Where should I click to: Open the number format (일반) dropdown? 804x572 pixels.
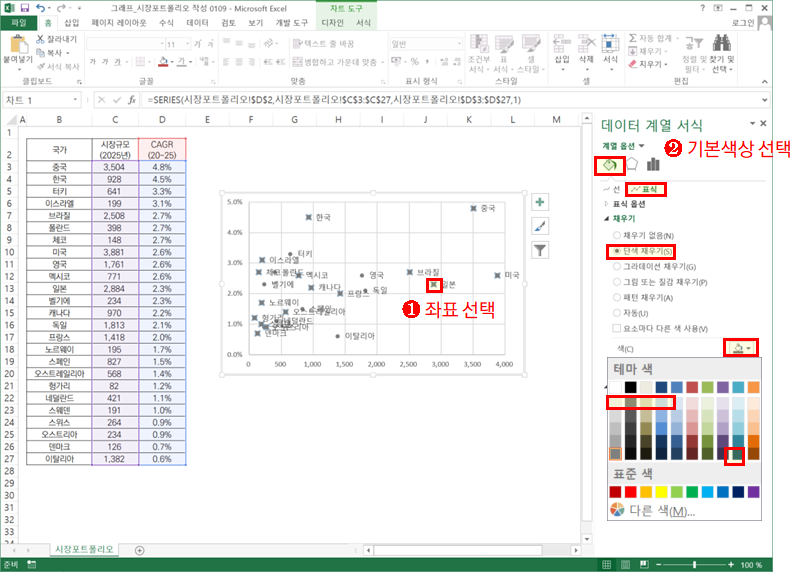[459, 44]
